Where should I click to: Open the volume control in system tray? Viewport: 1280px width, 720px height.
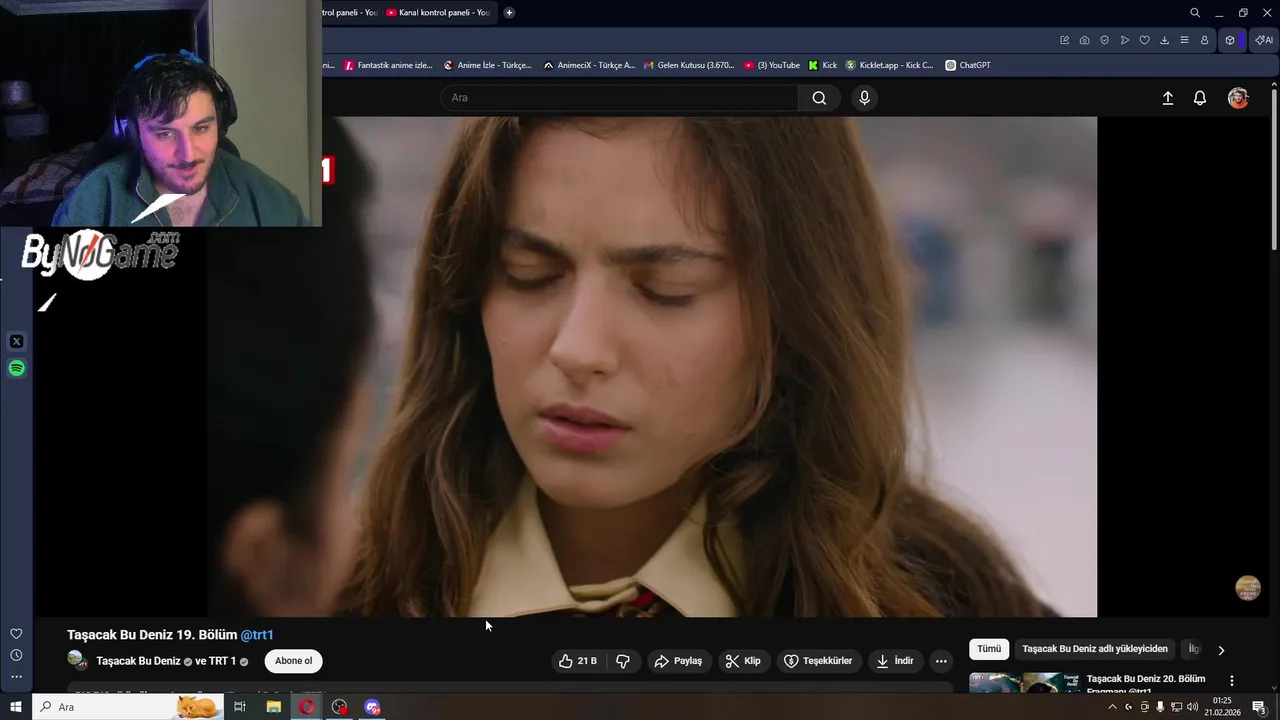click(1192, 707)
